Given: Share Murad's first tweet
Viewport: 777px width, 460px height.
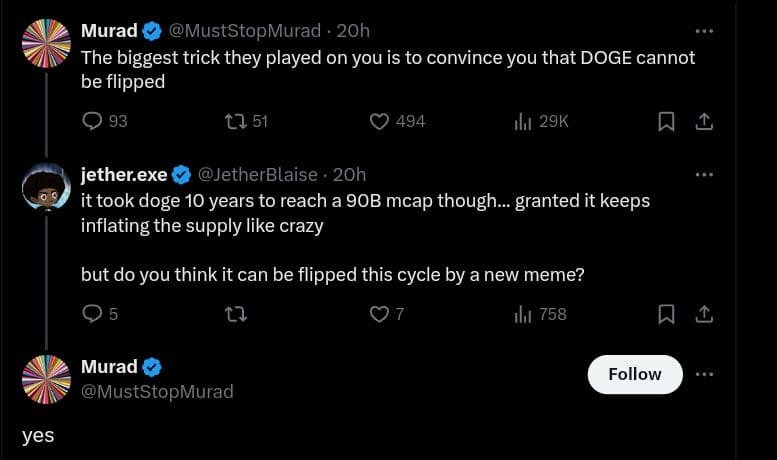Looking at the screenshot, I should (704, 121).
